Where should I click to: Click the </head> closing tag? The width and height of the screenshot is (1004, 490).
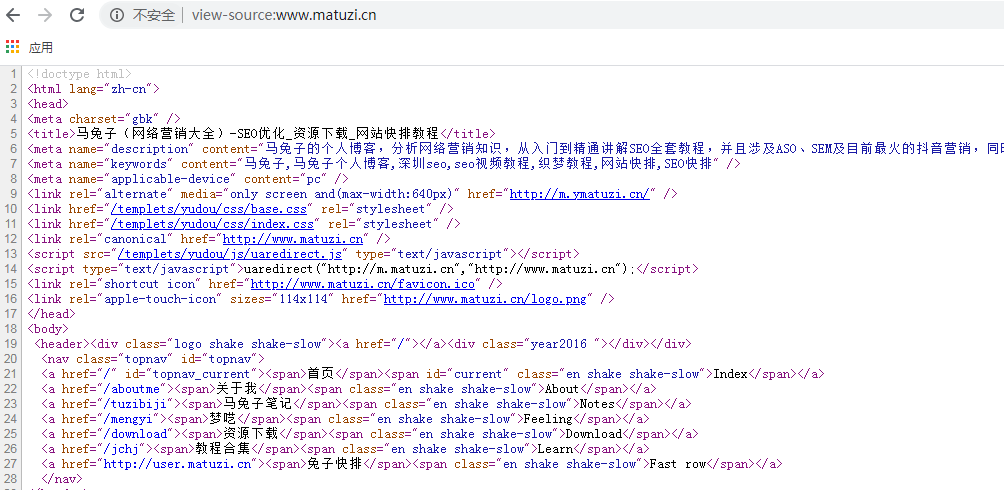(x=51, y=314)
